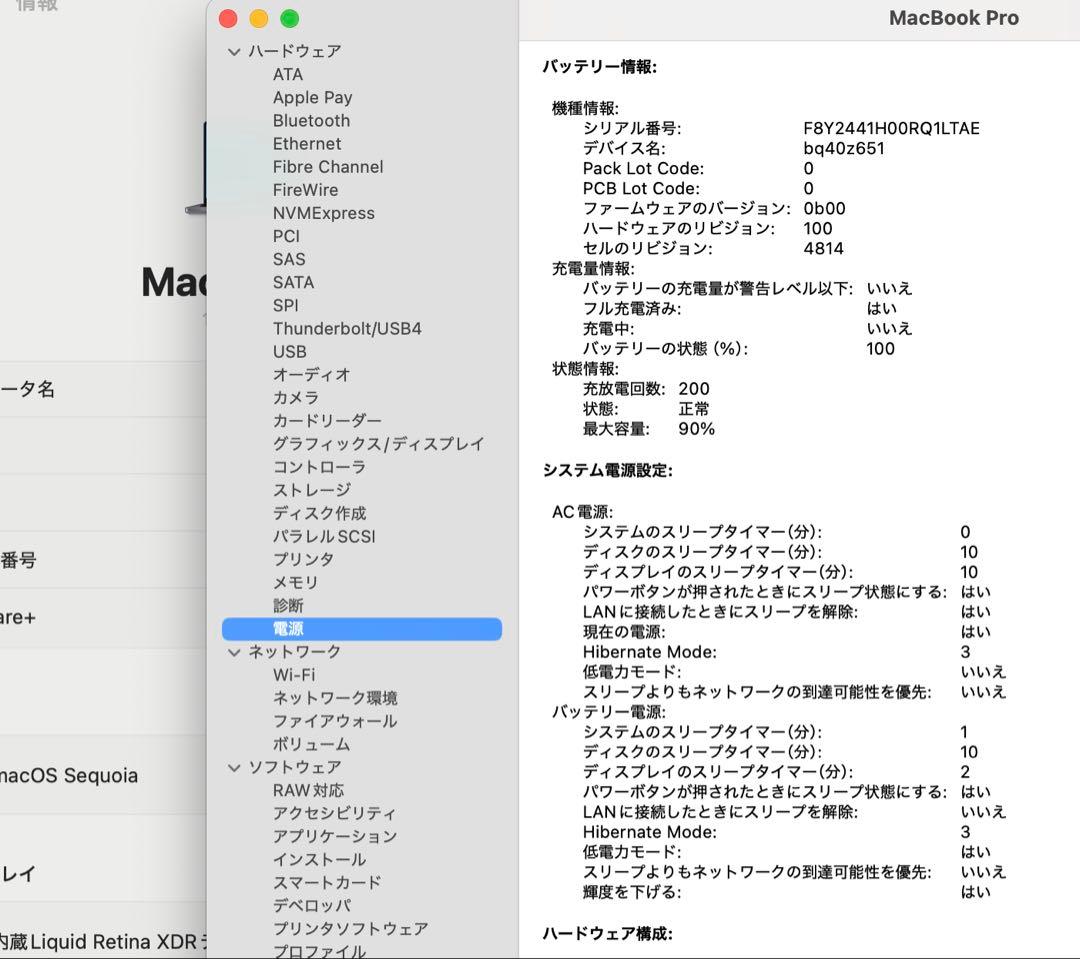Select Apple Pay in the sidebar
This screenshot has width=1080, height=959.
[x=313, y=98]
